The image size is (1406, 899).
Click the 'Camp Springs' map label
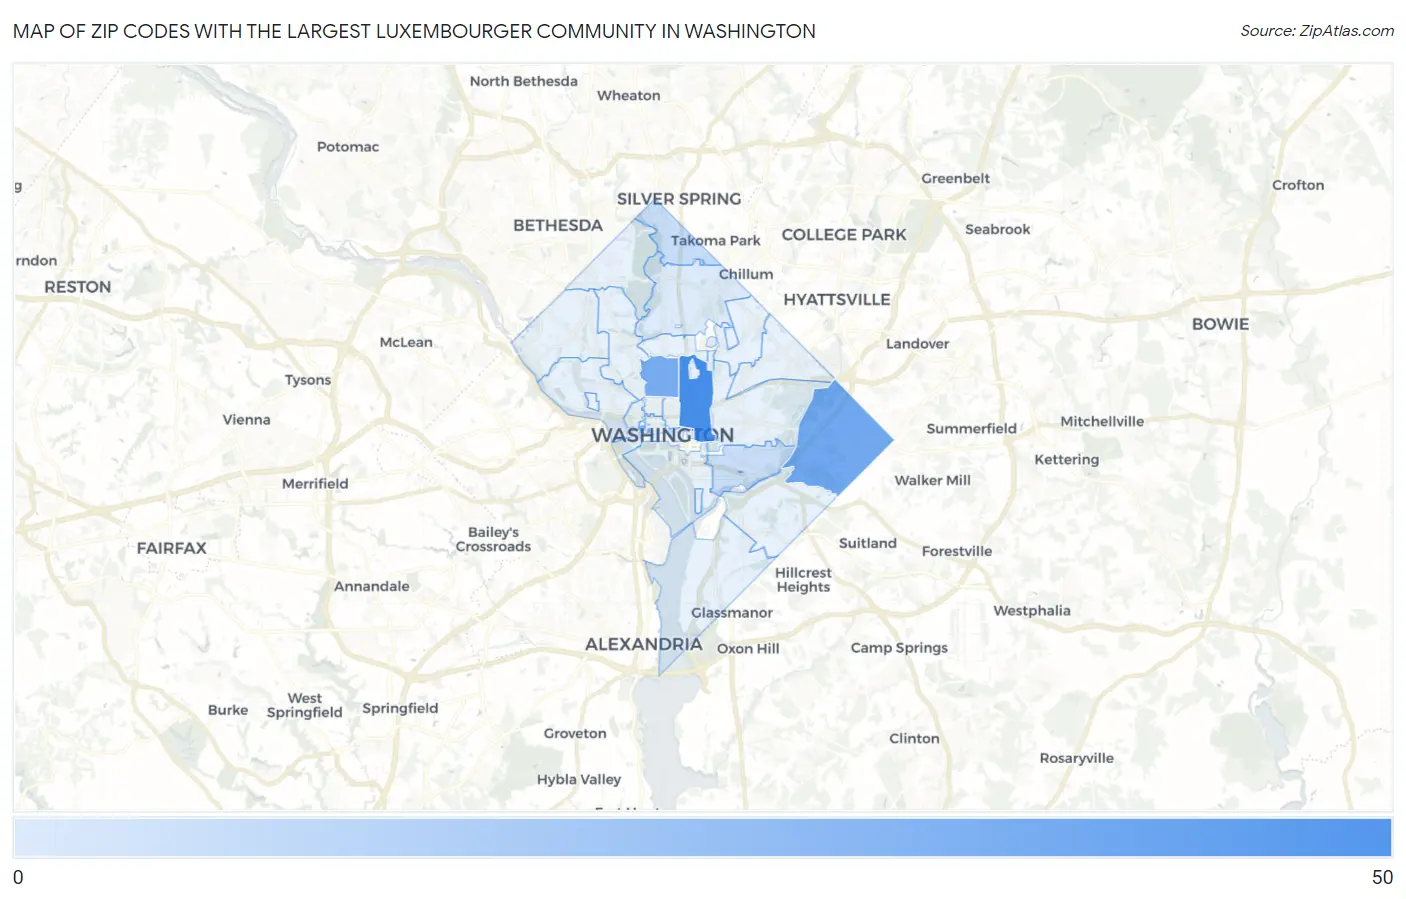pyautogui.click(x=899, y=648)
